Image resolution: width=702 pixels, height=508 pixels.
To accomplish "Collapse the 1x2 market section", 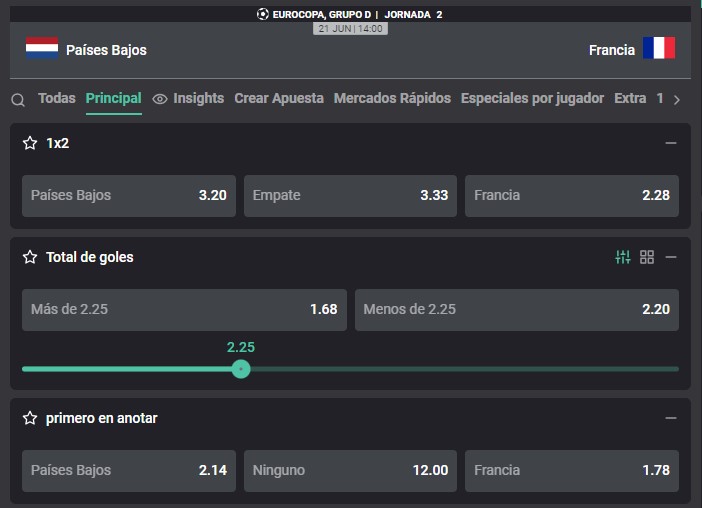I will (671, 143).
